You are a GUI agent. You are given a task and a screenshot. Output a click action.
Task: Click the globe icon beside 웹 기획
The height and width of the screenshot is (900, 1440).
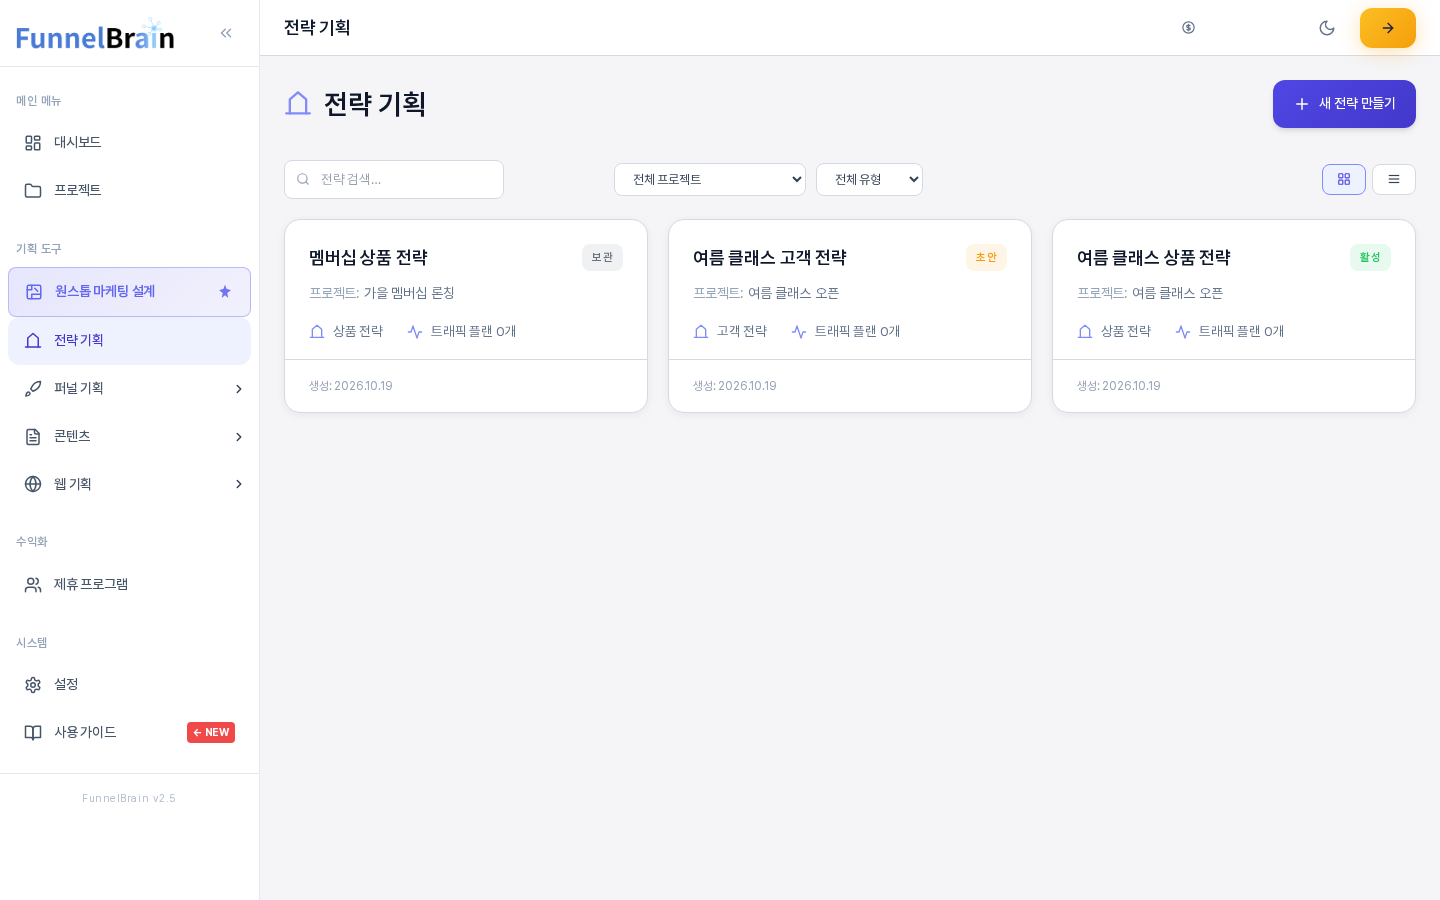(x=33, y=484)
